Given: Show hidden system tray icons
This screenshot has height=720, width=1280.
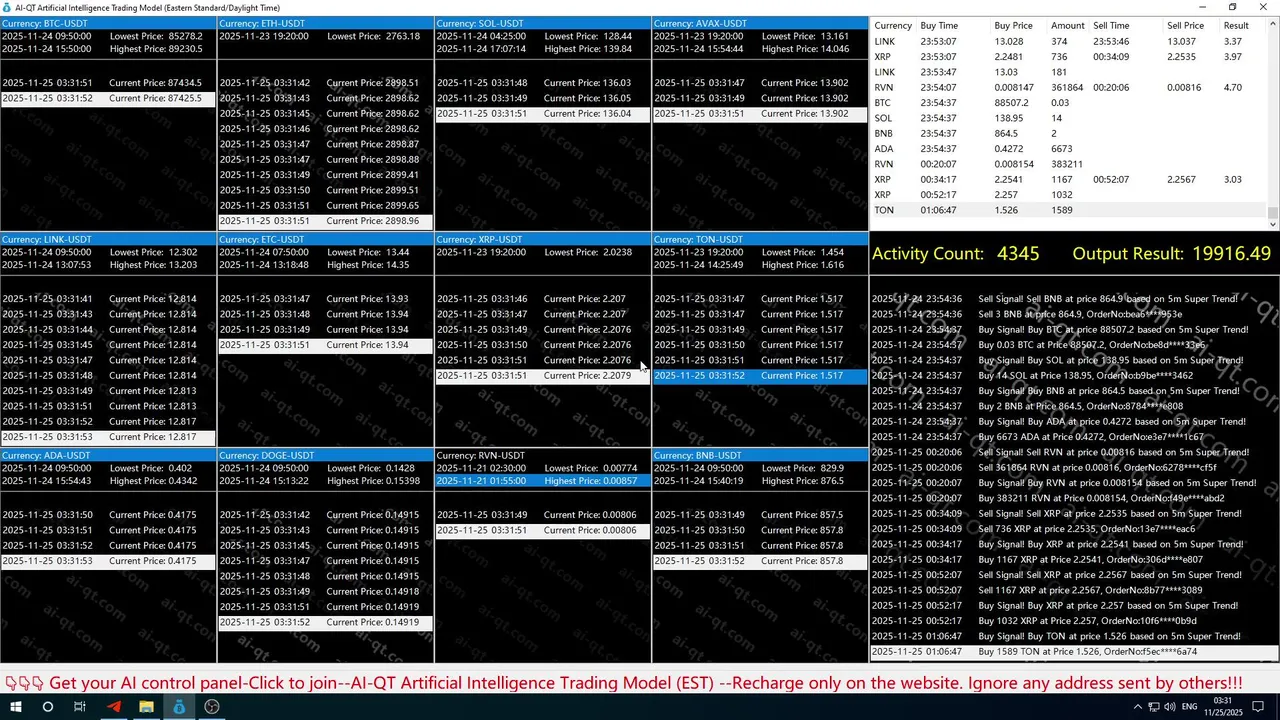Looking at the screenshot, I should [x=1138, y=707].
